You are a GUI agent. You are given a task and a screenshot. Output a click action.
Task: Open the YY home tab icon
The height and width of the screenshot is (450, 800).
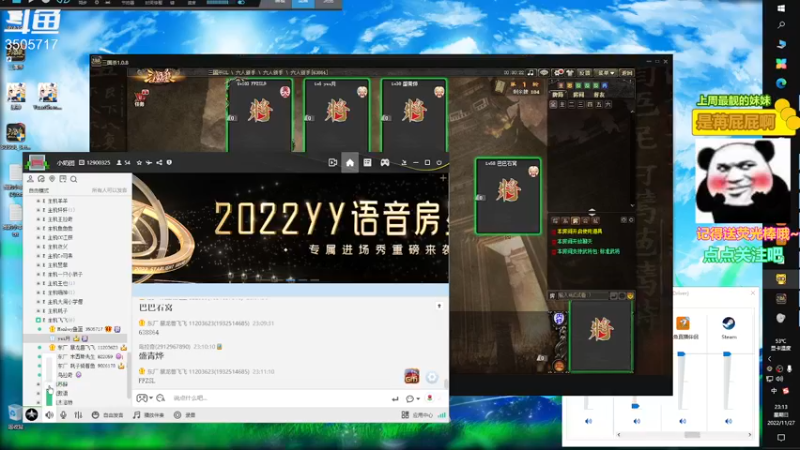coord(349,163)
